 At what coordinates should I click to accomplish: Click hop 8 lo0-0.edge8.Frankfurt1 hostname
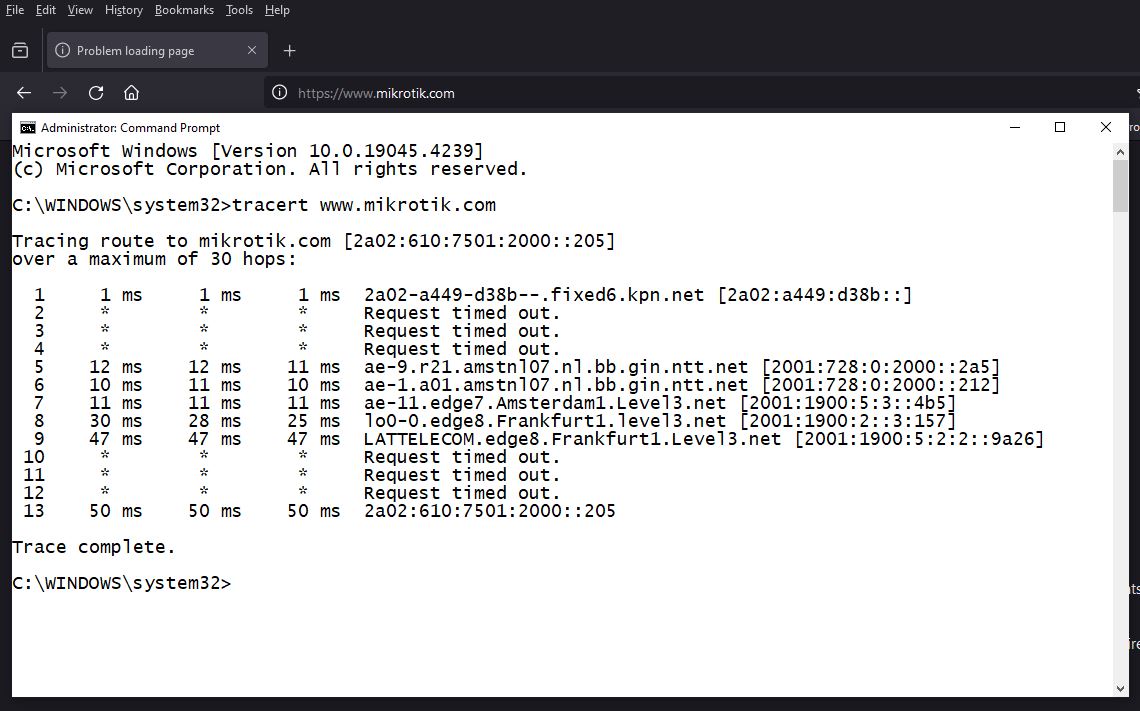tap(545, 421)
